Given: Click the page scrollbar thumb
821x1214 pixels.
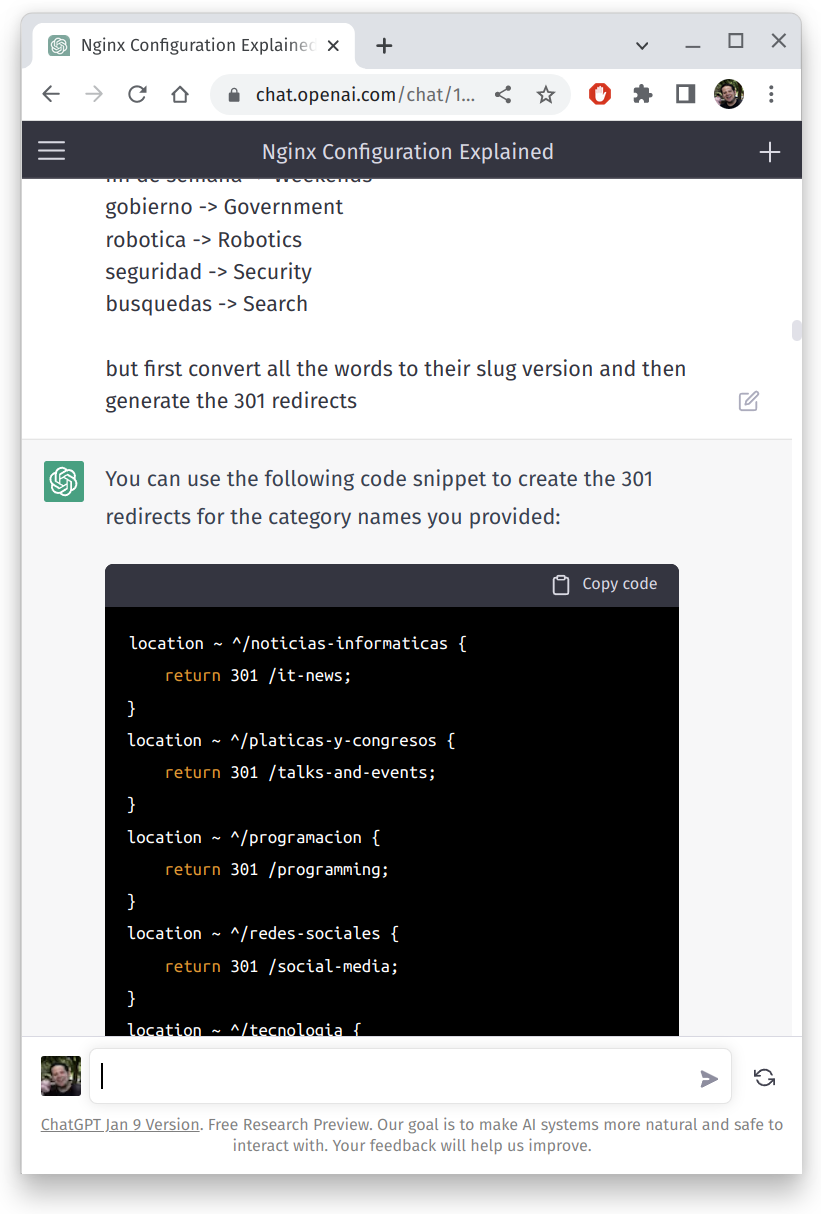Looking at the screenshot, I should click(796, 331).
